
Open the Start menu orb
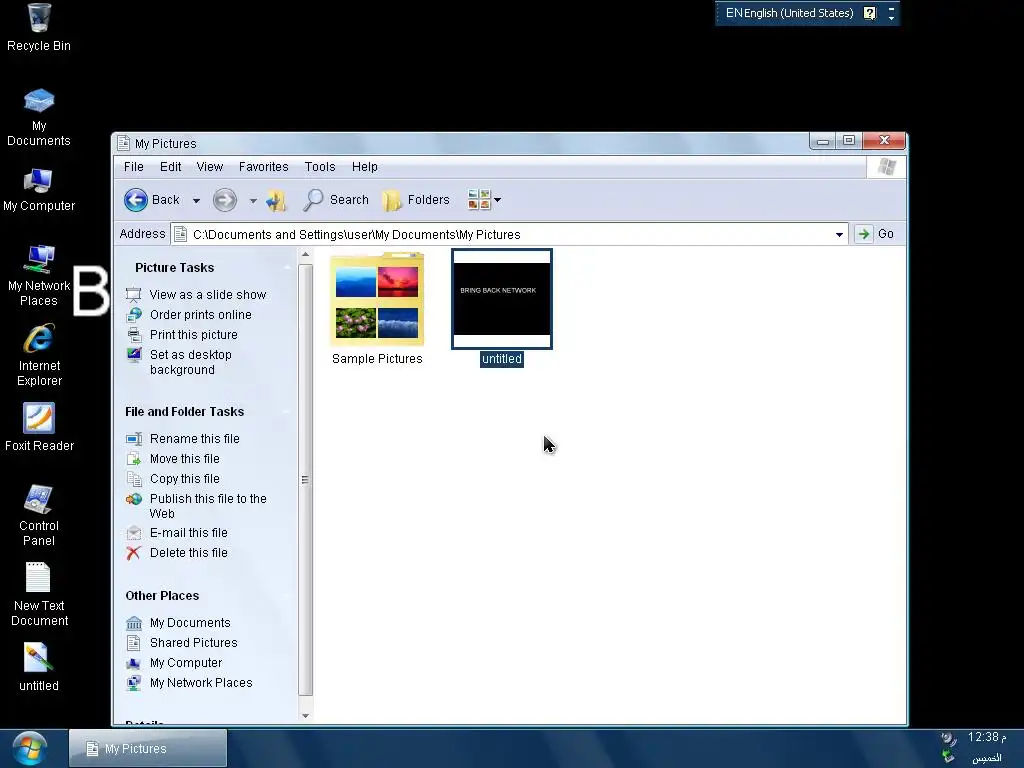29,748
